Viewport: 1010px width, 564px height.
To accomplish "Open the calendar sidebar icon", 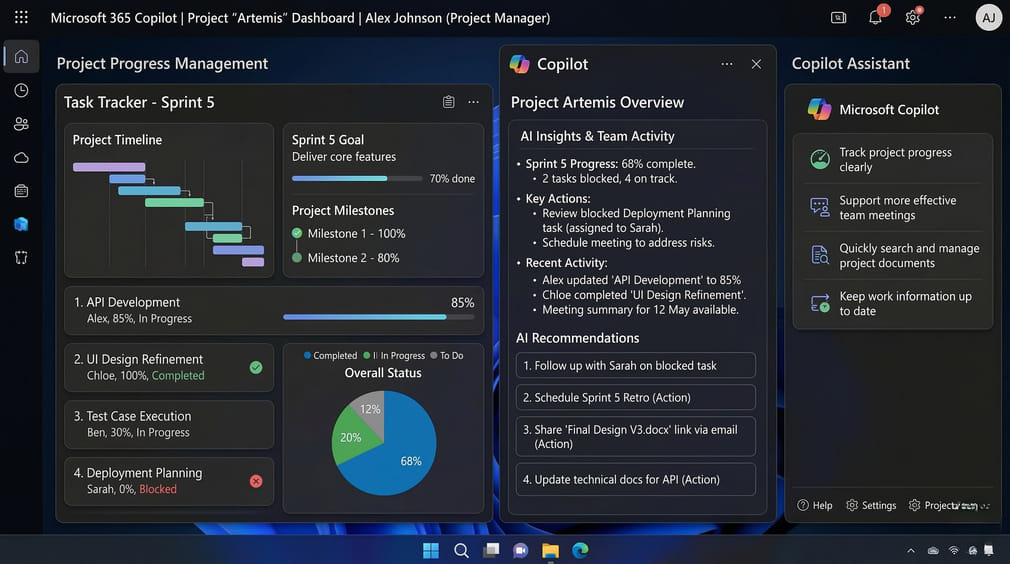I will [x=21, y=191].
